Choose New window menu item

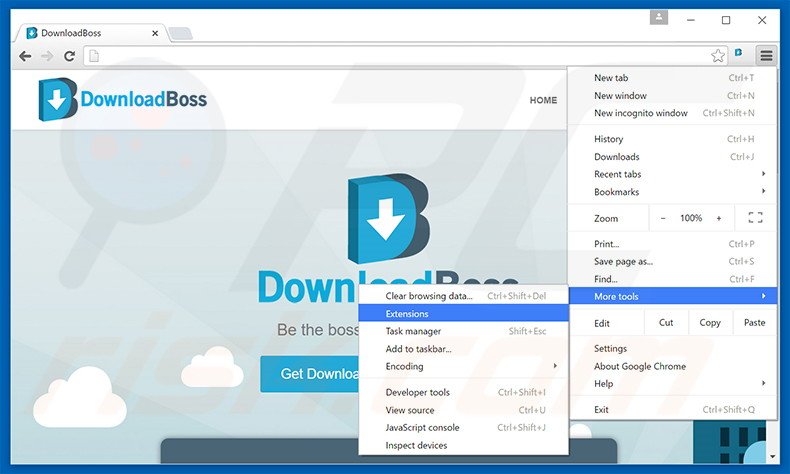673,95
